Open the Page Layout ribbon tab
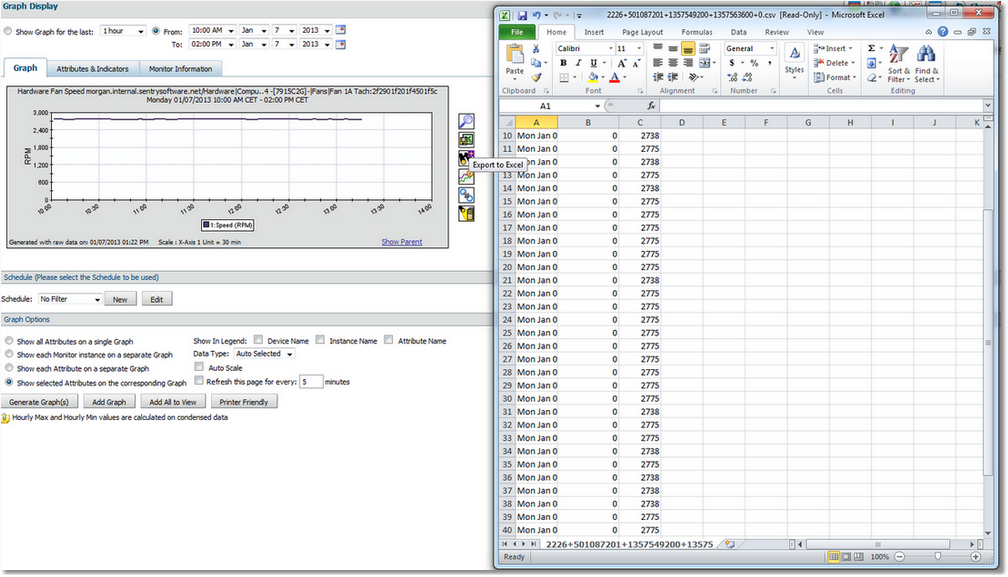 642,32
